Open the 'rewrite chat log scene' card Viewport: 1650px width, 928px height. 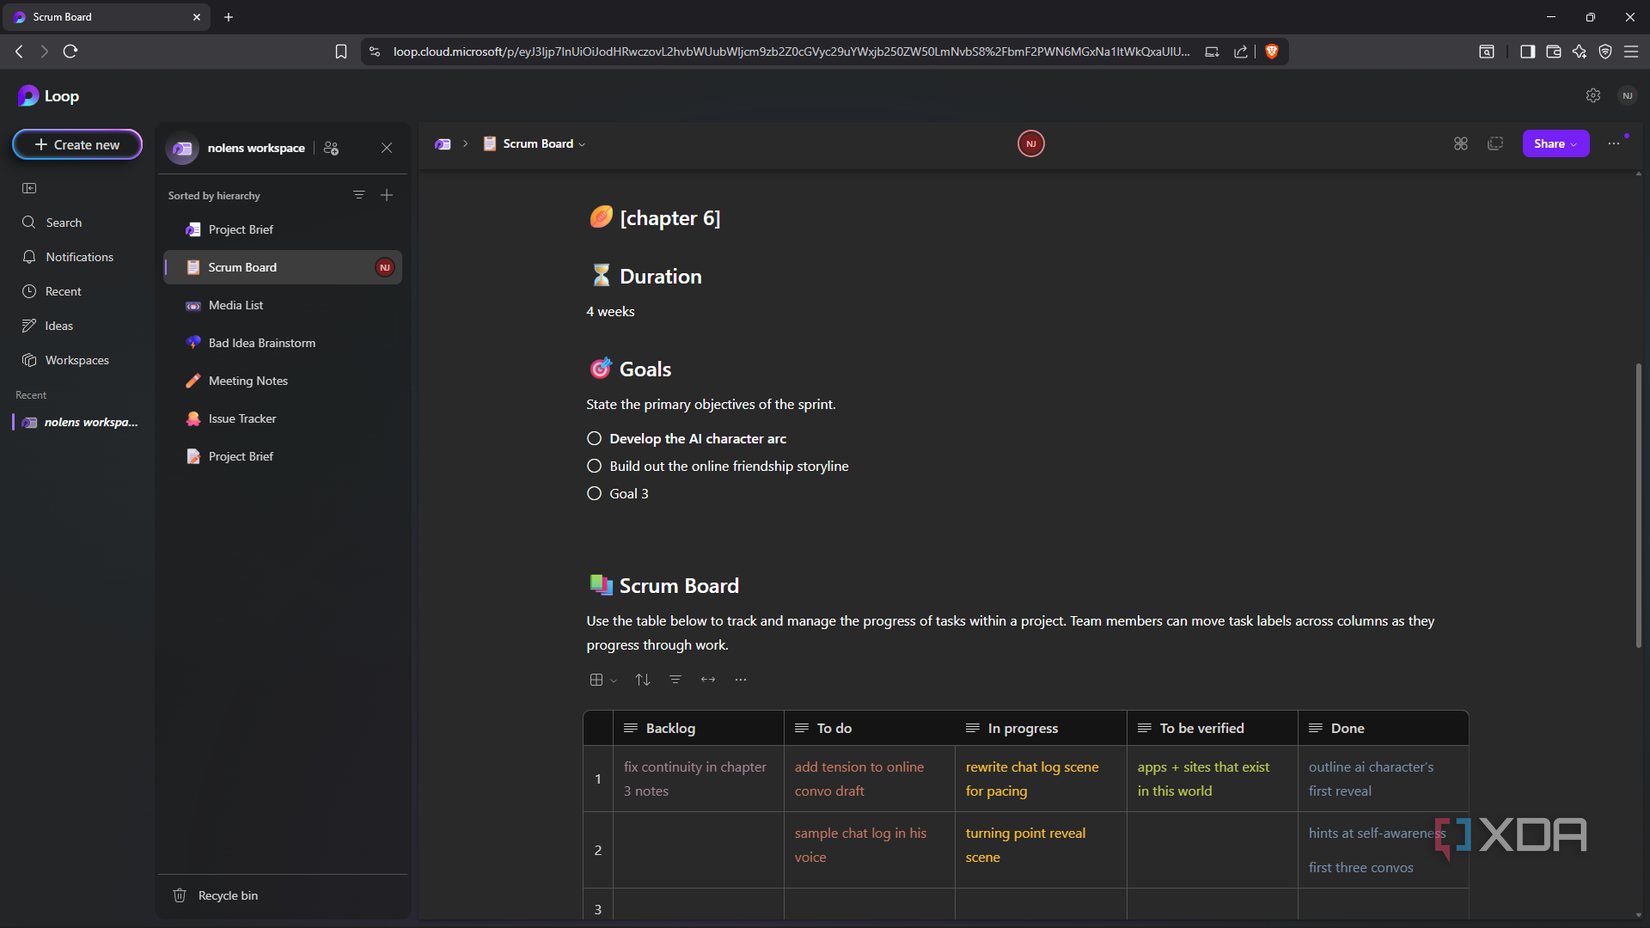(1032, 778)
